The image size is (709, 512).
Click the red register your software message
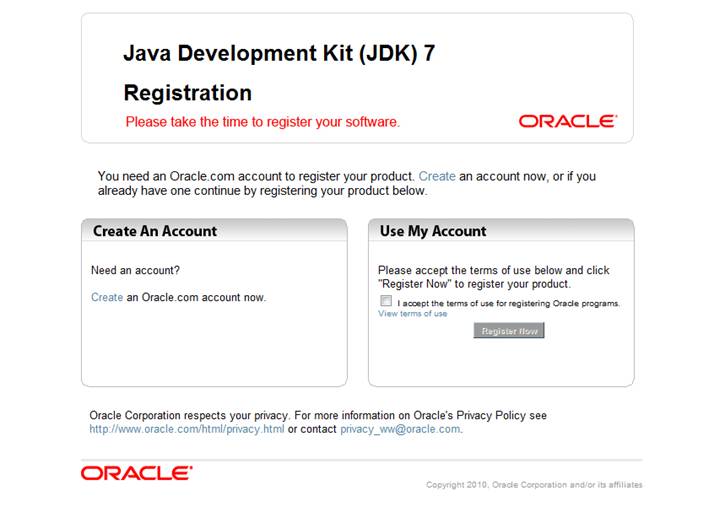pyautogui.click(x=262, y=122)
